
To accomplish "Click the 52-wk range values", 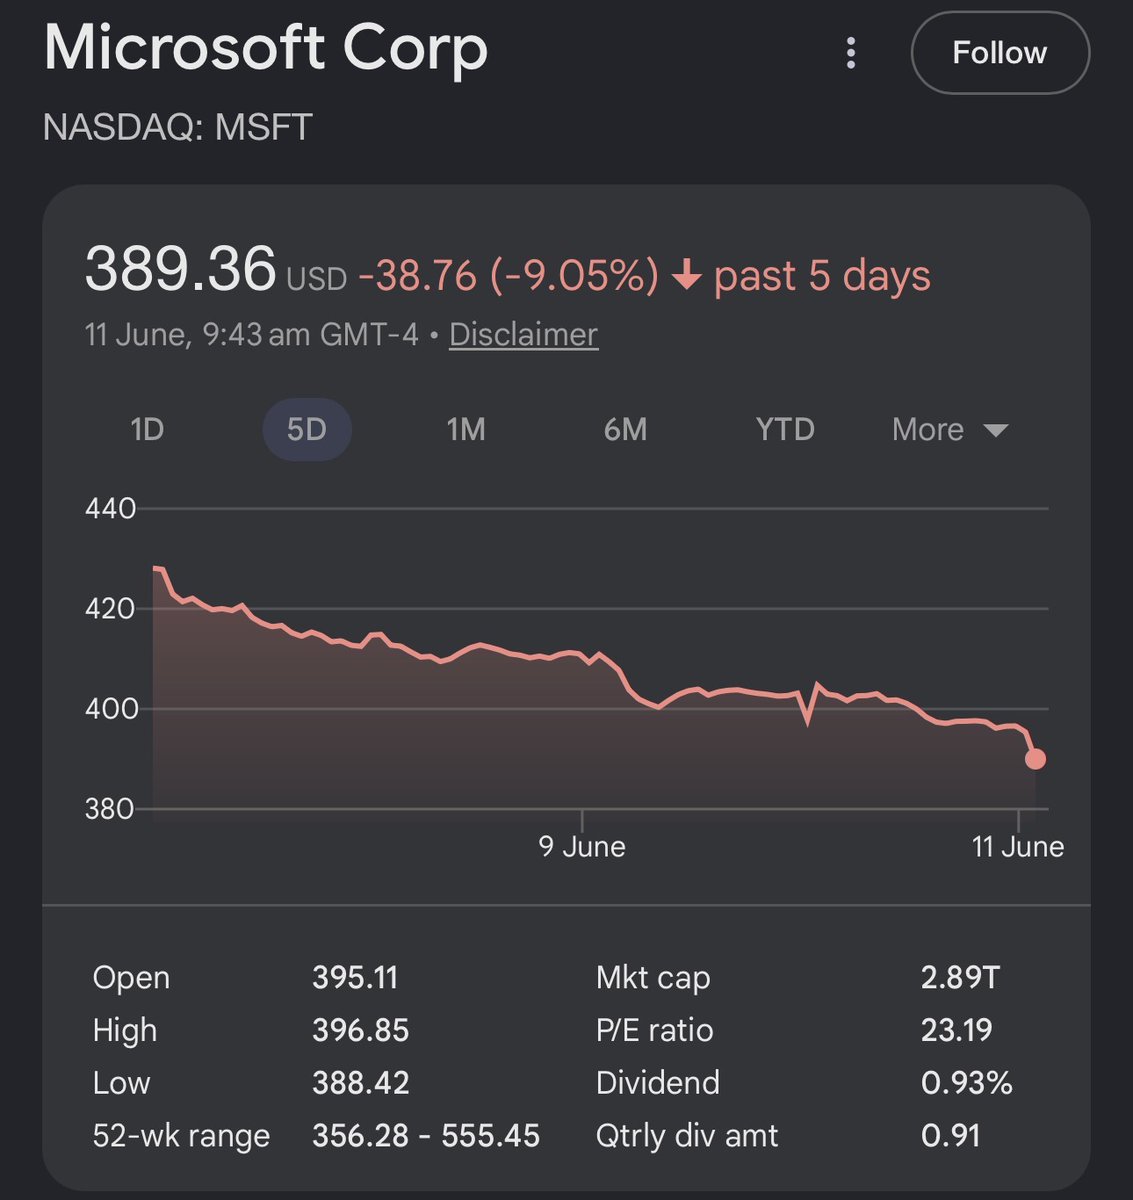I will 426,1136.
